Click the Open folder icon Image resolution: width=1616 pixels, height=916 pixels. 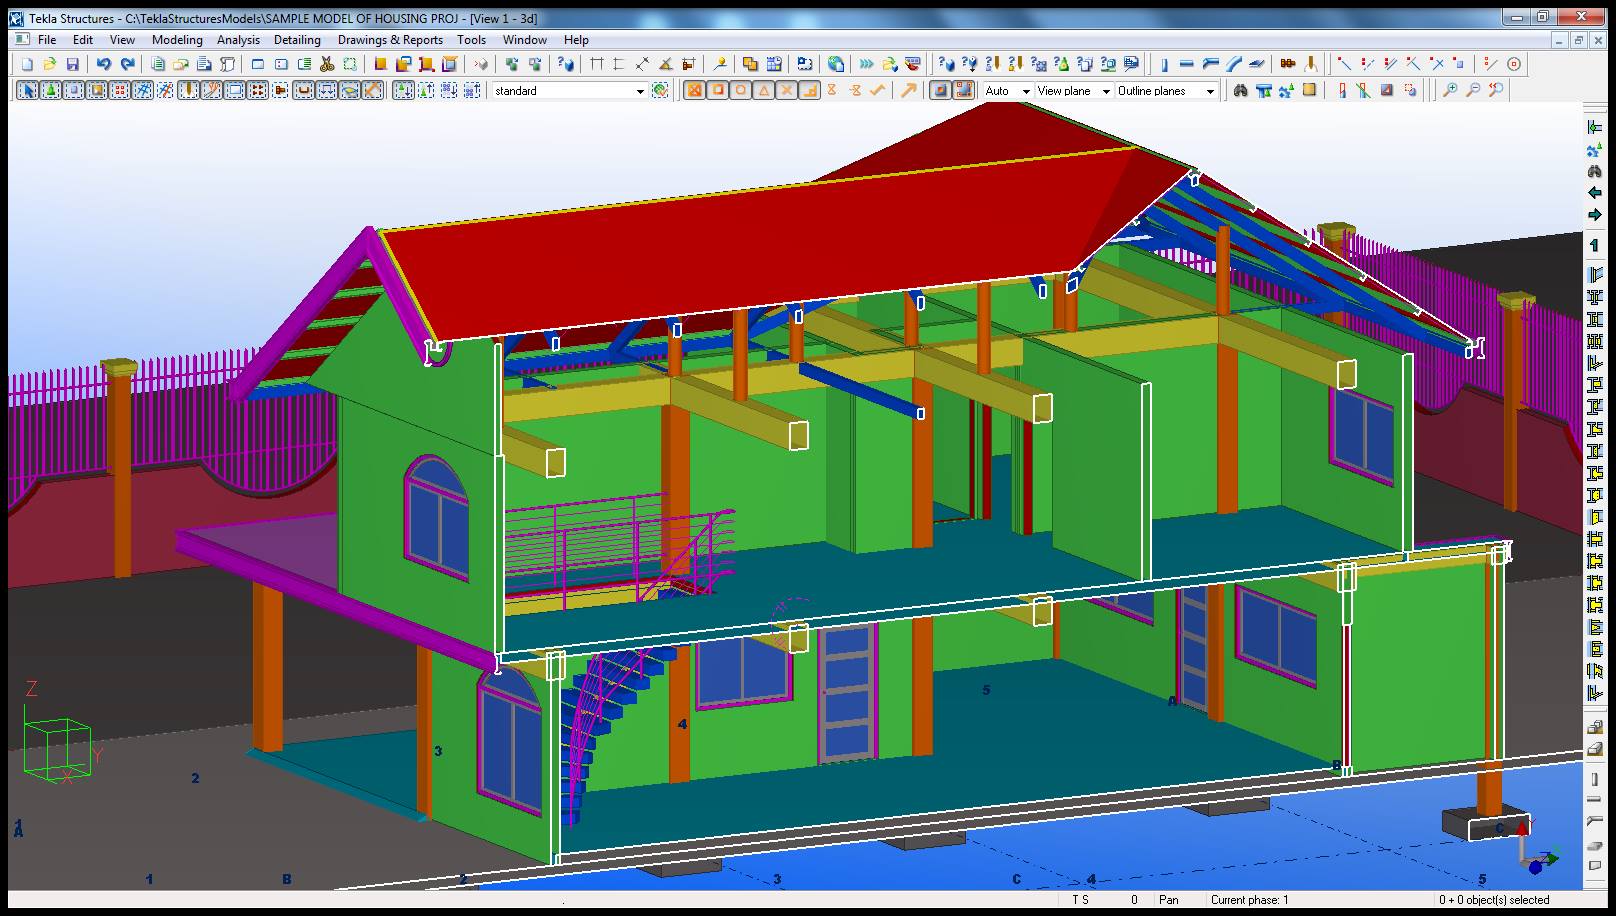[49, 64]
